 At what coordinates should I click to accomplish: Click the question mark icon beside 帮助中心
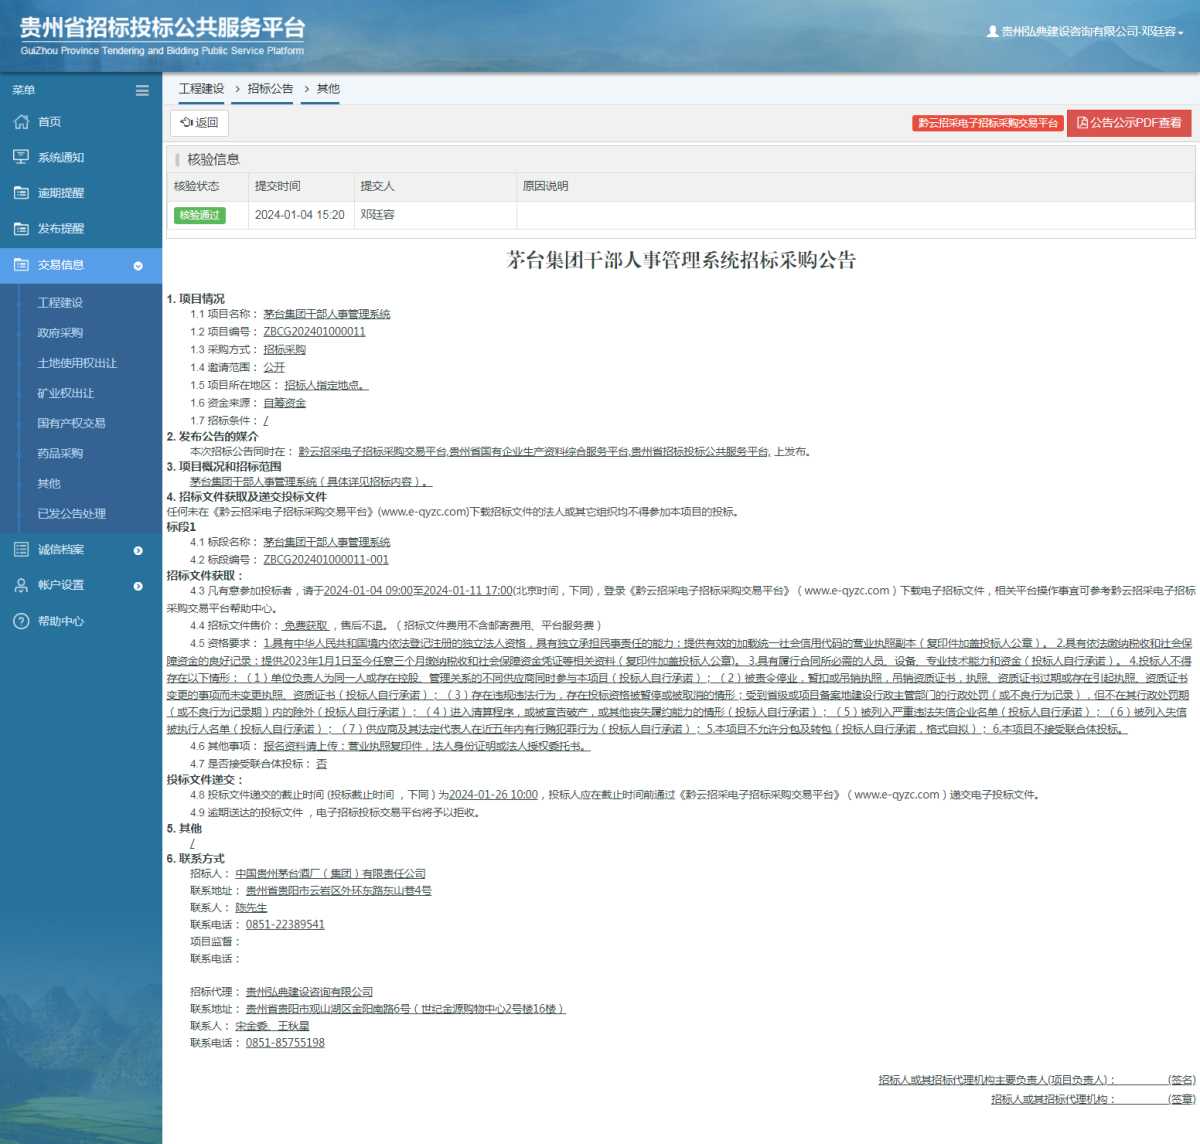pos(21,621)
